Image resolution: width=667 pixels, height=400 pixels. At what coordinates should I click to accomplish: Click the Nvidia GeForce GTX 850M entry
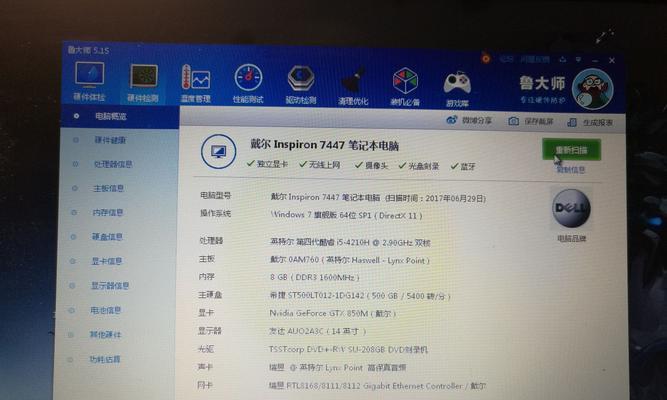click(x=333, y=313)
